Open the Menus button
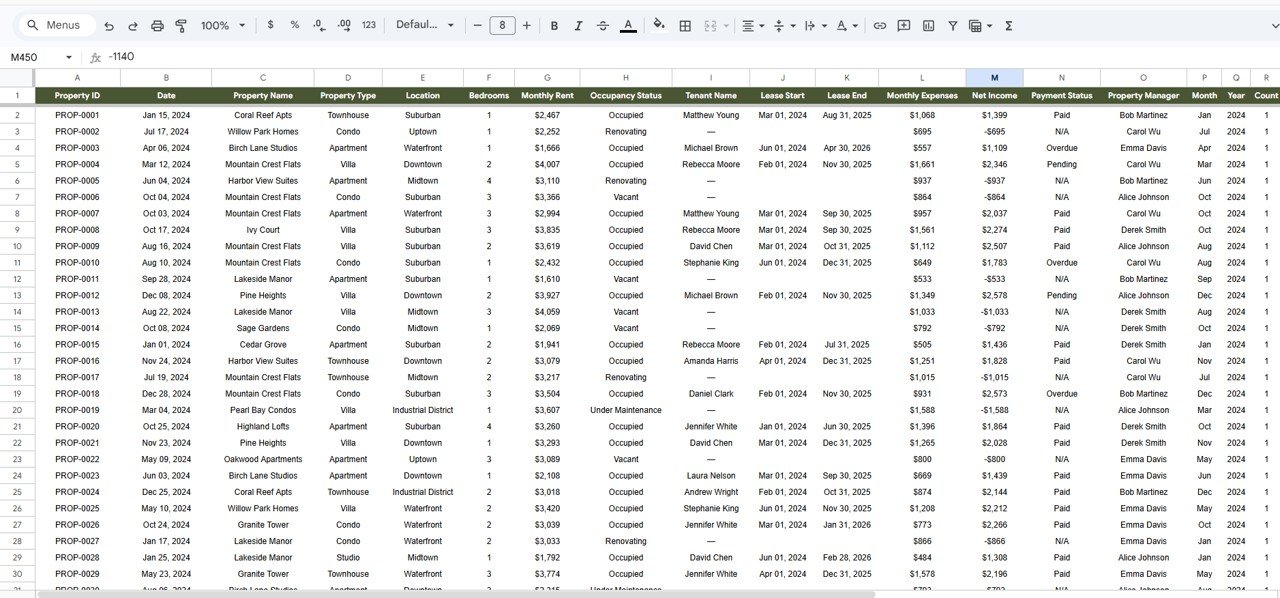Viewport: 1280px width, 598px height. 55,24
